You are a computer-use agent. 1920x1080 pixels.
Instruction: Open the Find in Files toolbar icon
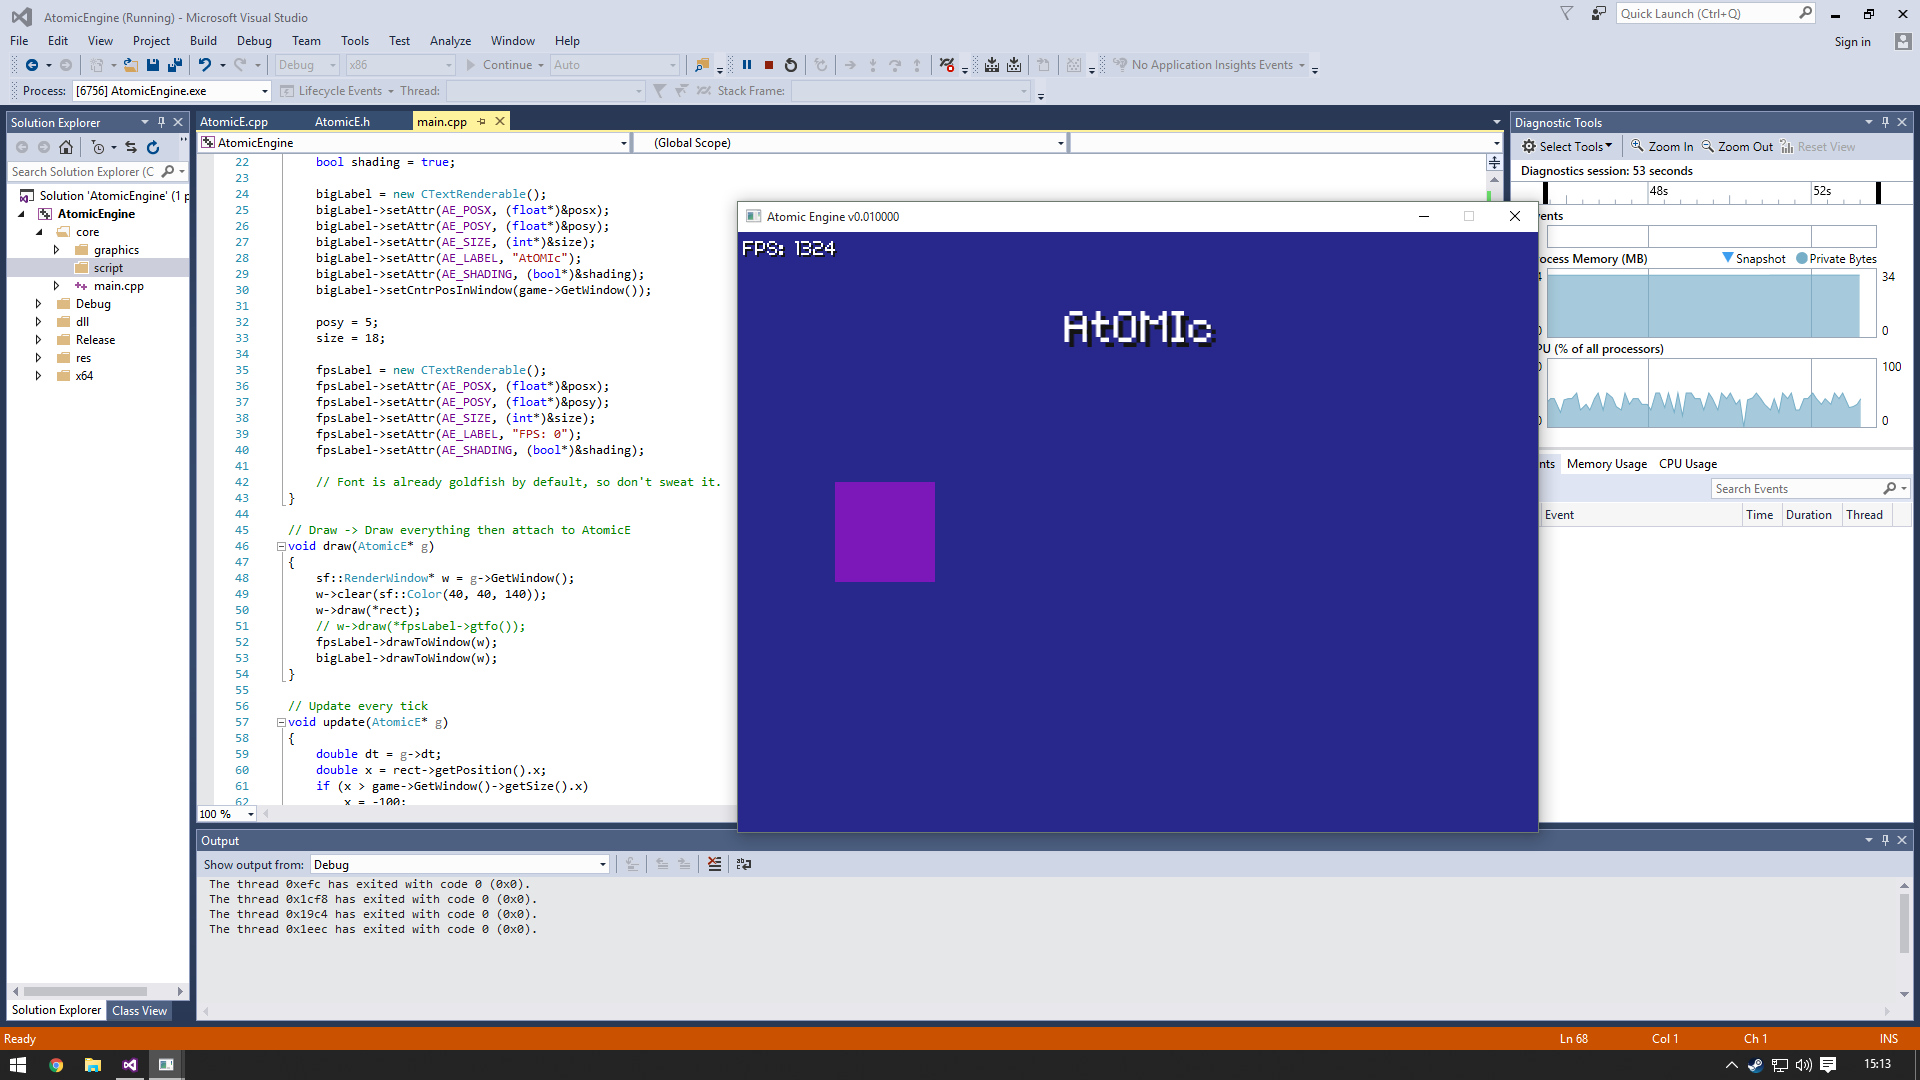click(x=702, y=65)
